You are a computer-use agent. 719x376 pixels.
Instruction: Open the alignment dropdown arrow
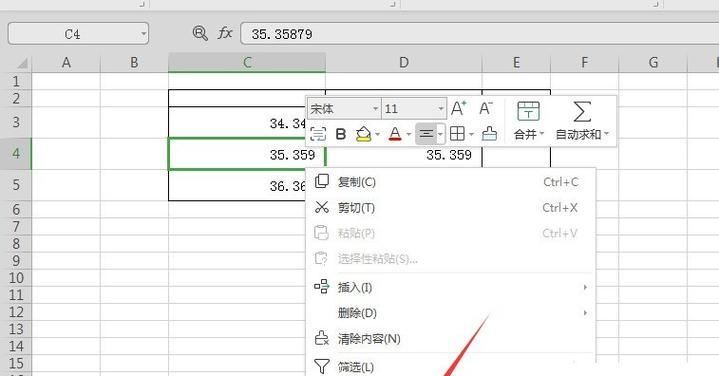click(441, 134)
